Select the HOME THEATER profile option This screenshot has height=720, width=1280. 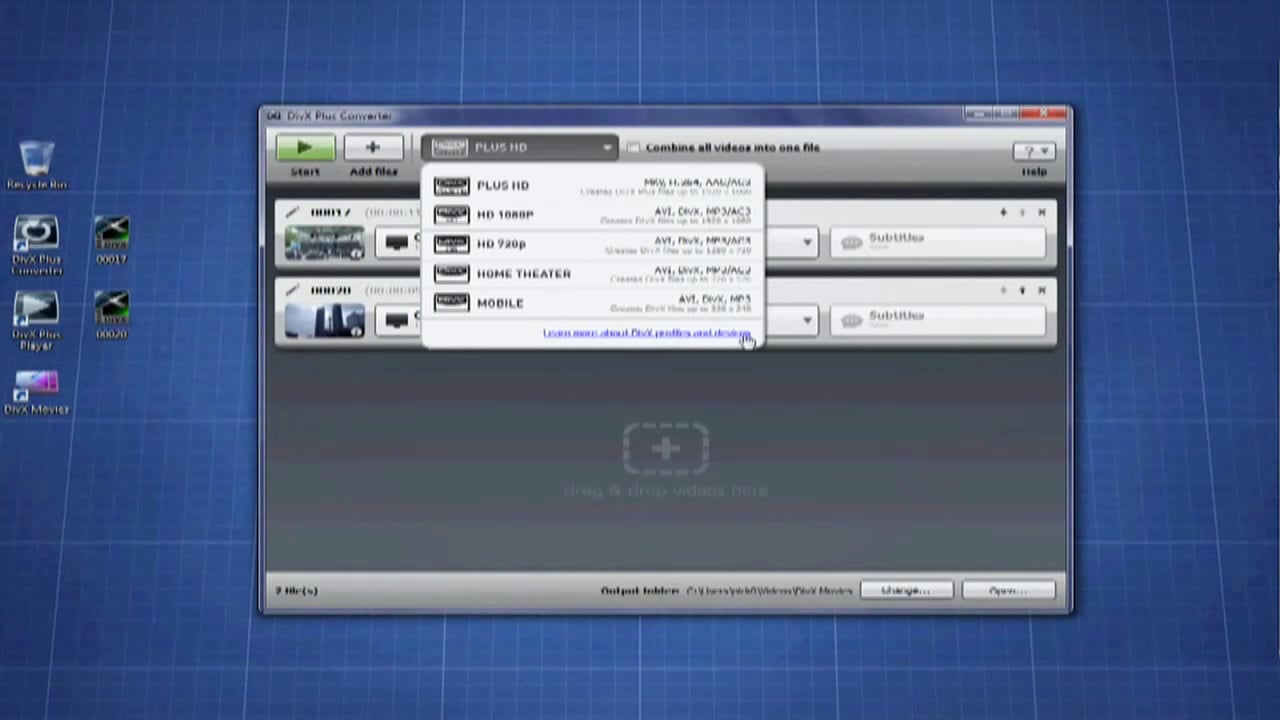pyautogui.click(x=593, y=273)
